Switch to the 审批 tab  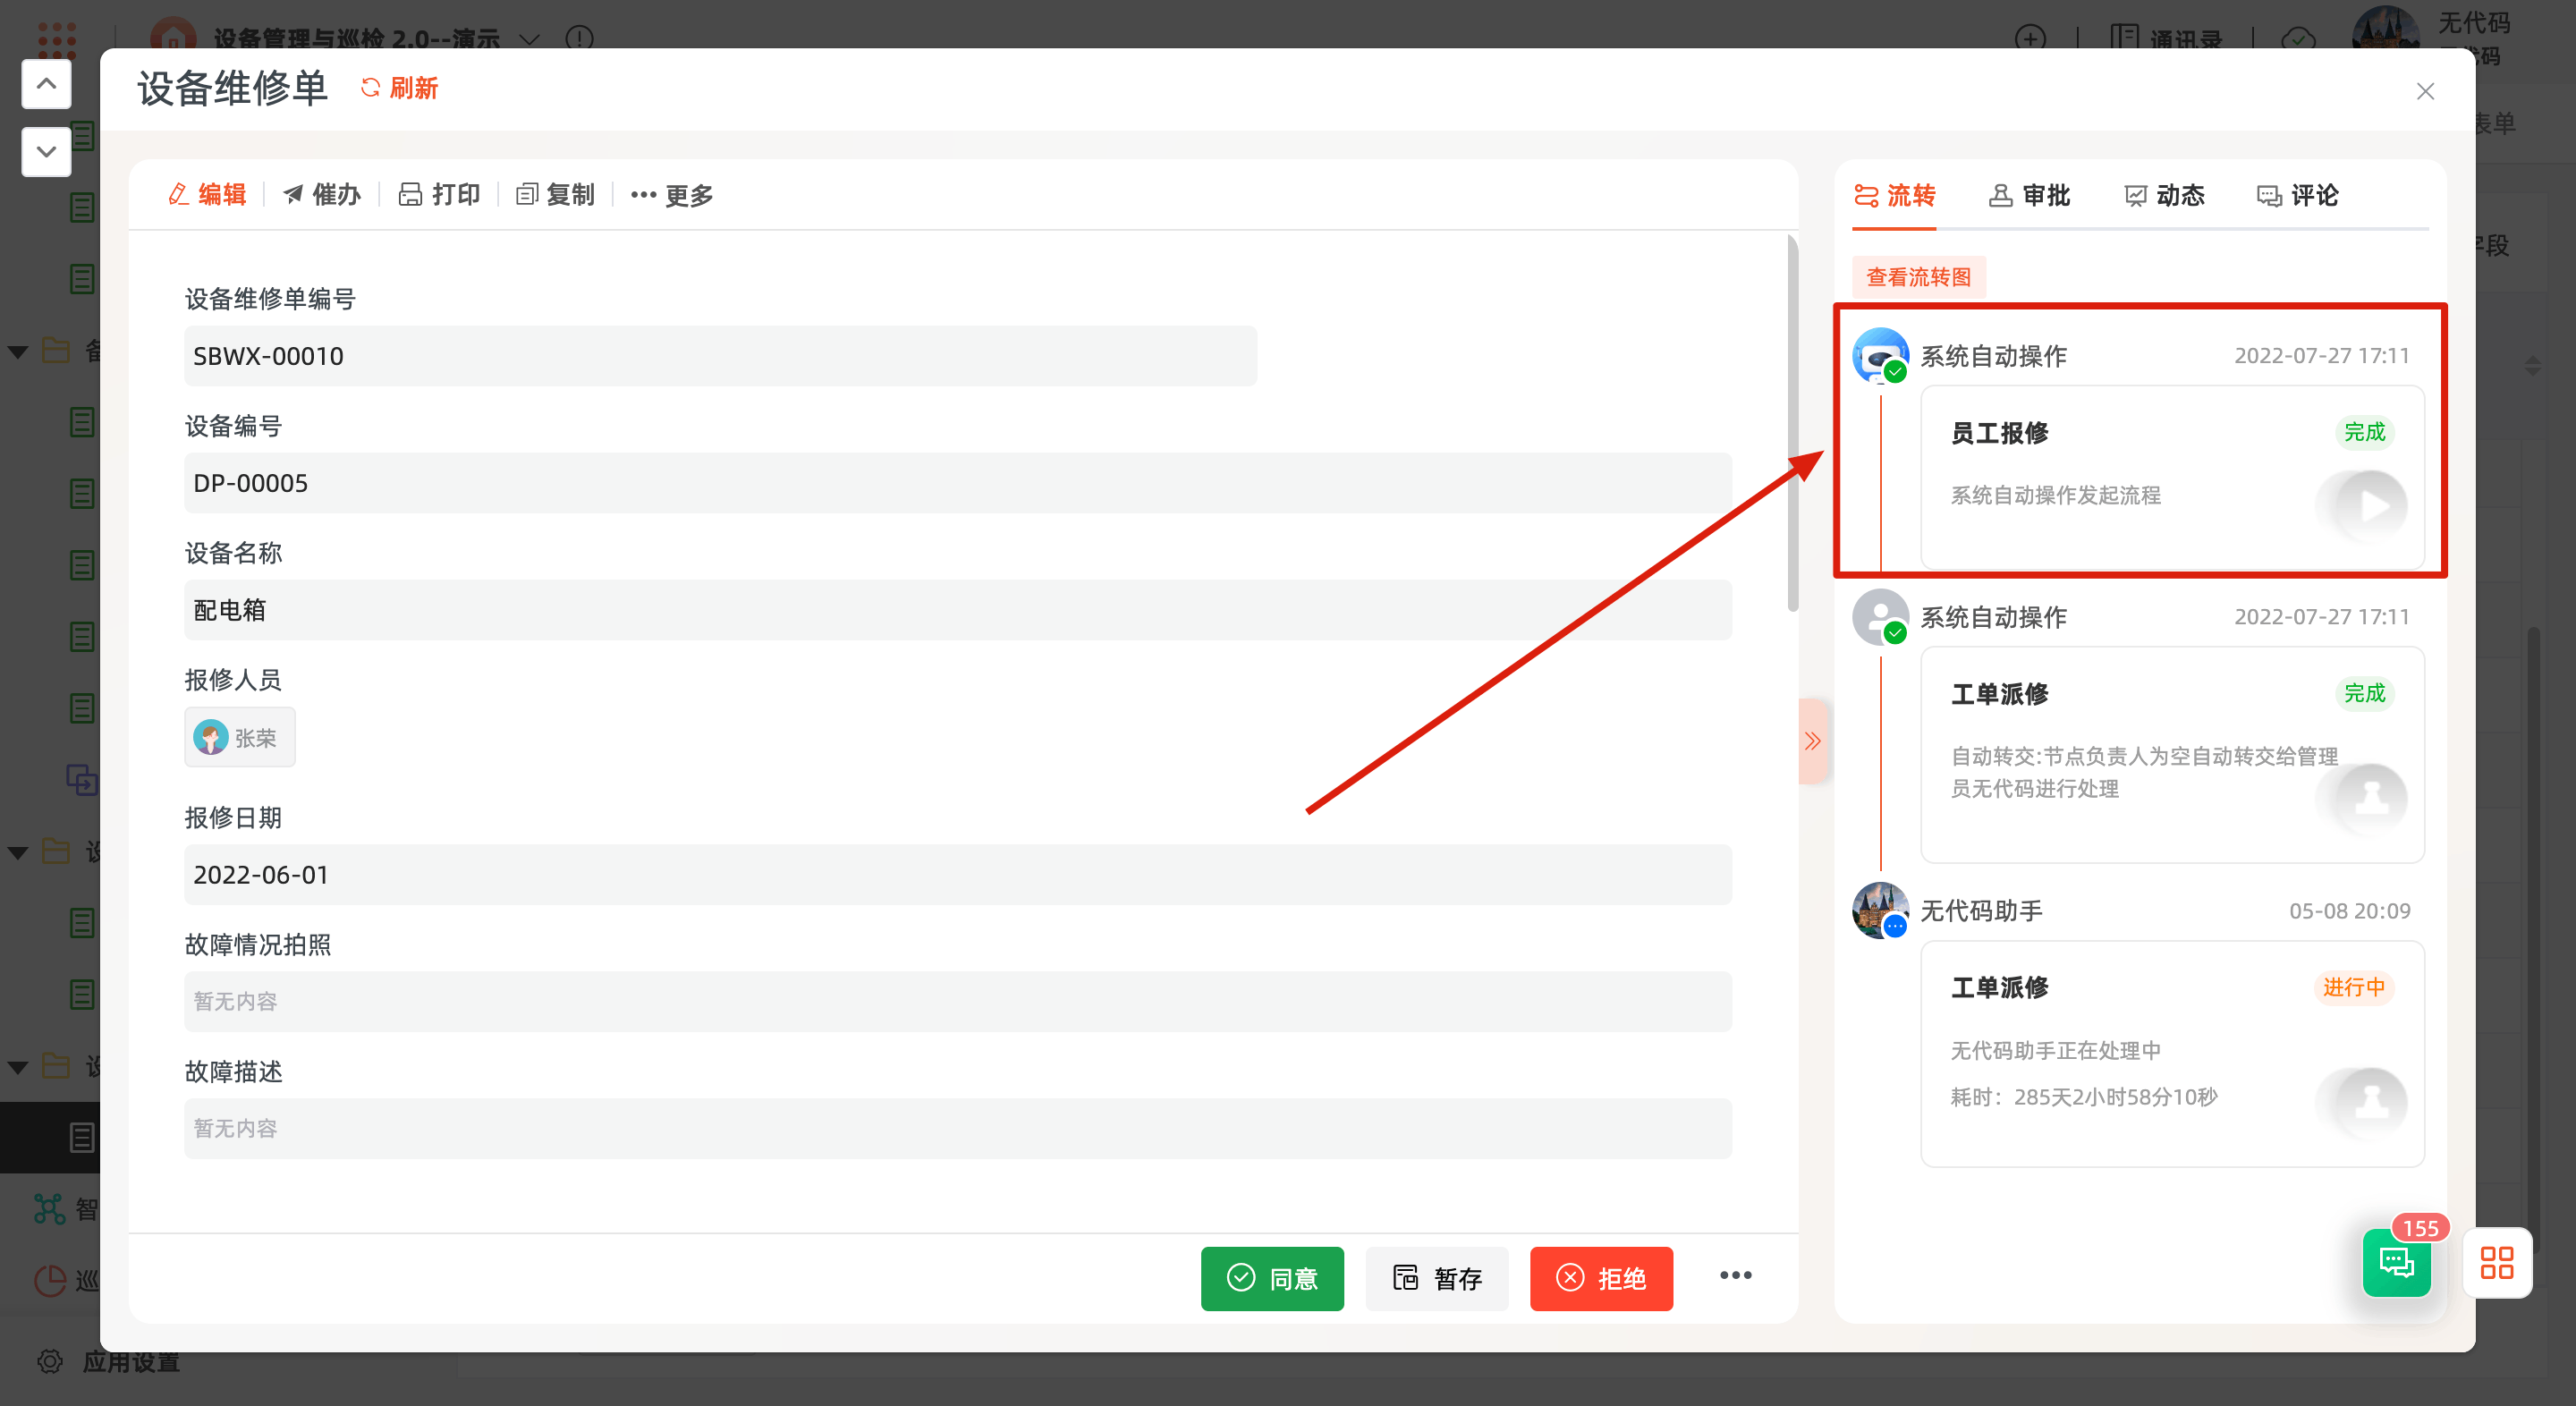click(x=2029, y=195)
